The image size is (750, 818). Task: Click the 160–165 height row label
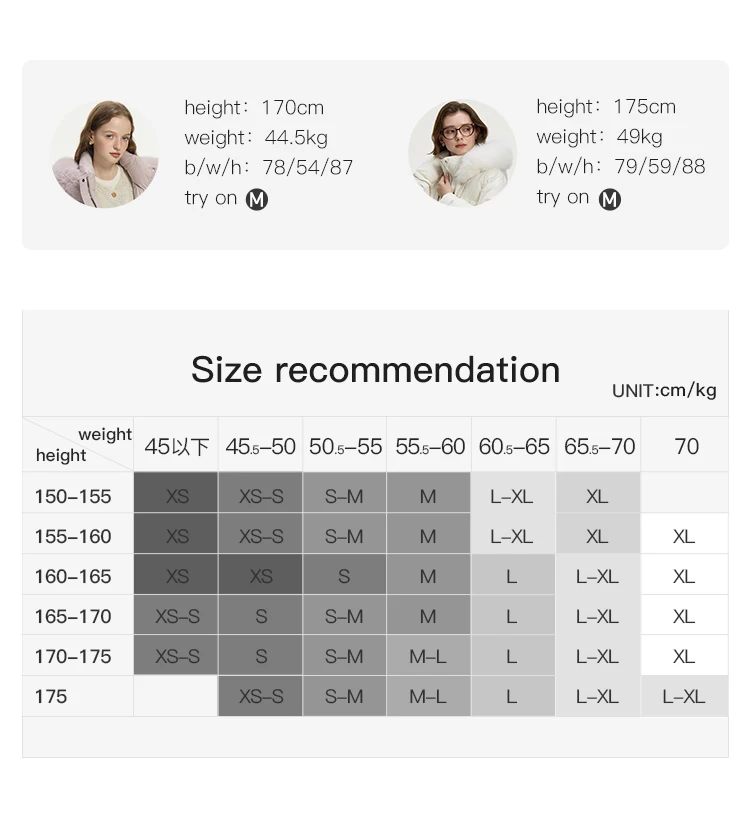click(73, 577)
